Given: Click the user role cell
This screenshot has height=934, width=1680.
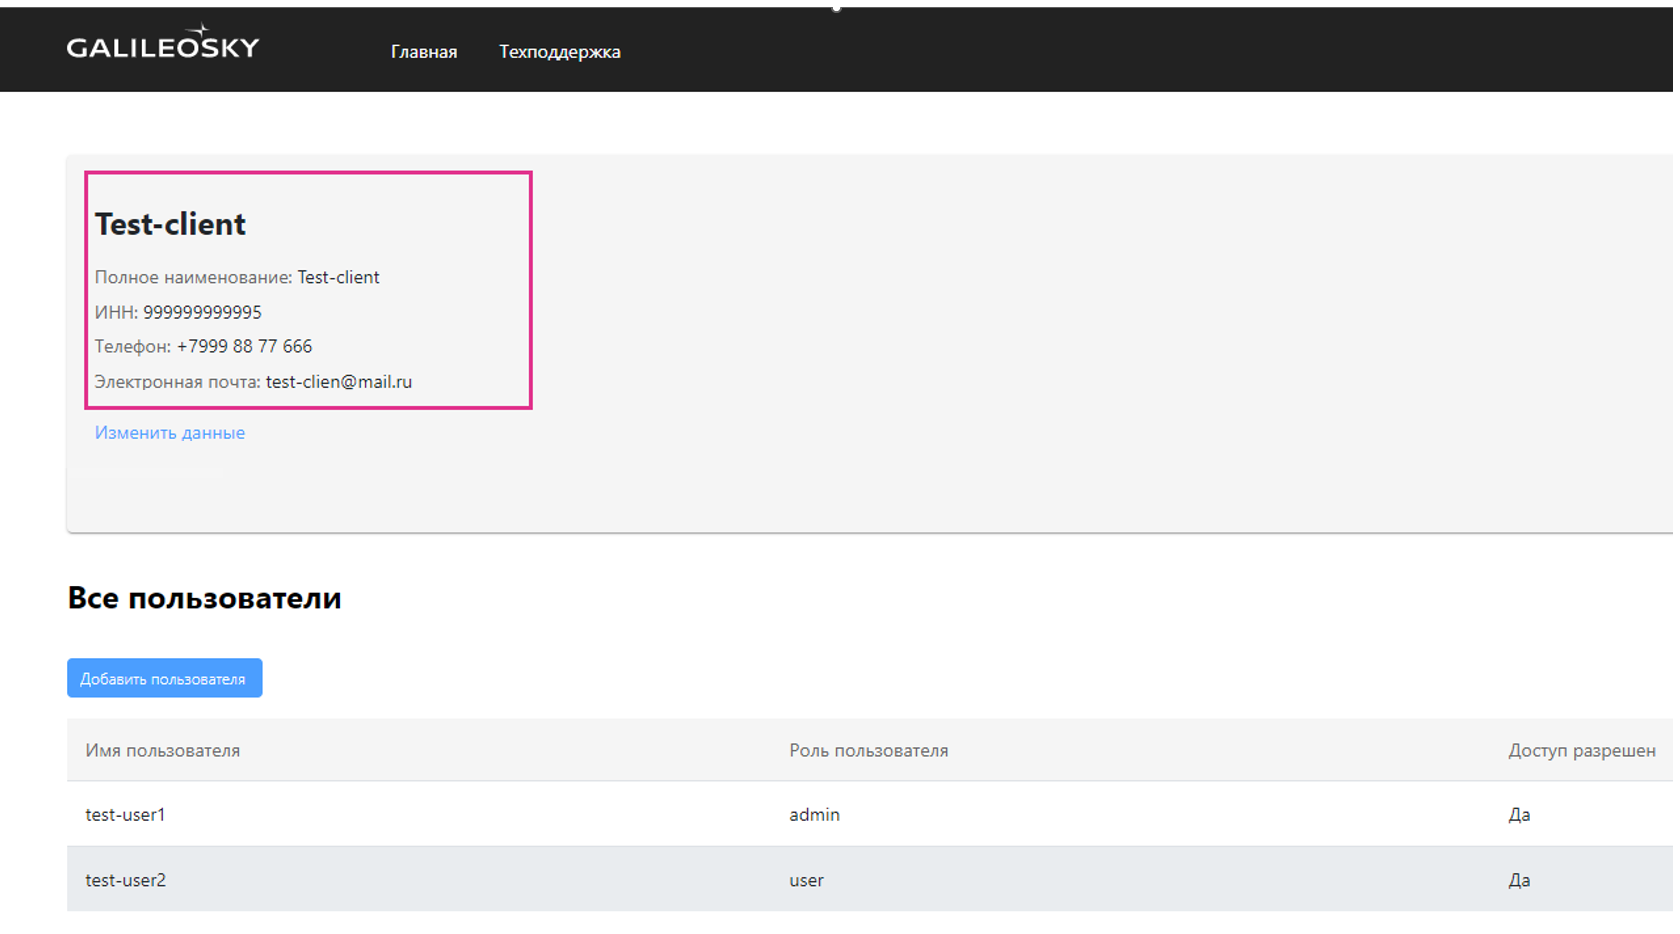Looking at the screenshot, I should 806,880.
